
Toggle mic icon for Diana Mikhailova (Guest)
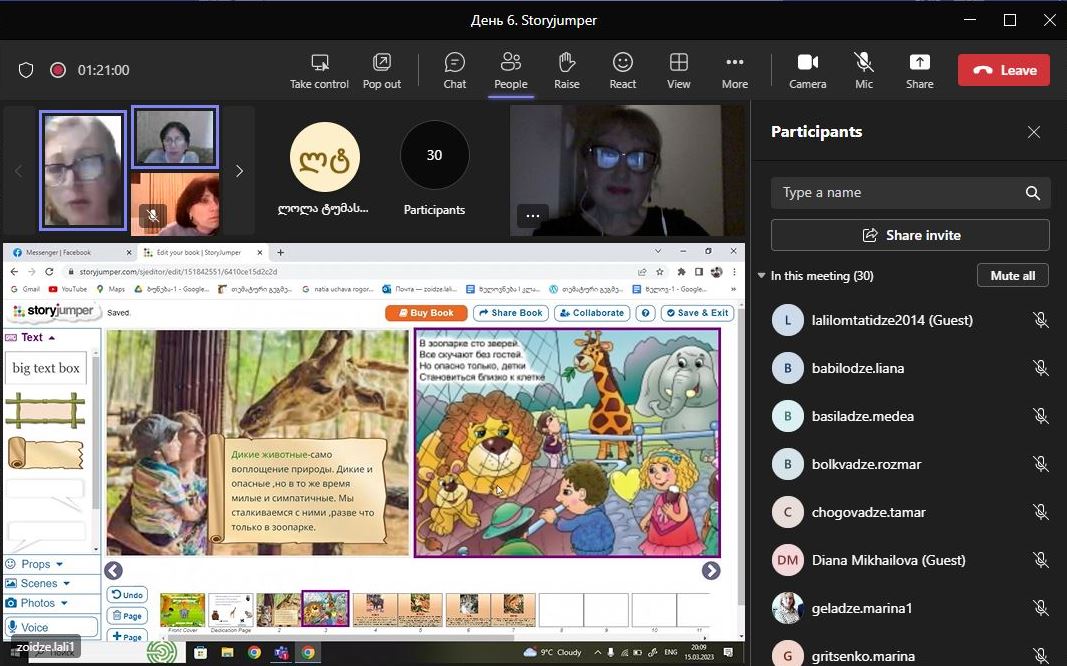click(1040, 561)
